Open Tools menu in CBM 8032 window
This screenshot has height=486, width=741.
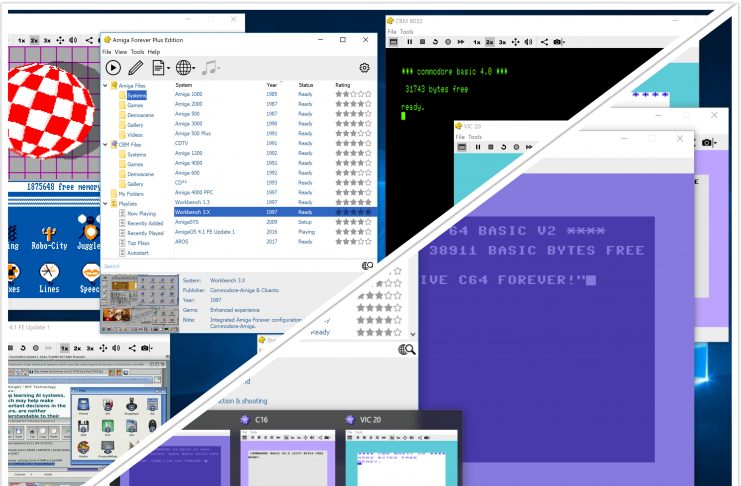pos(406,32)
